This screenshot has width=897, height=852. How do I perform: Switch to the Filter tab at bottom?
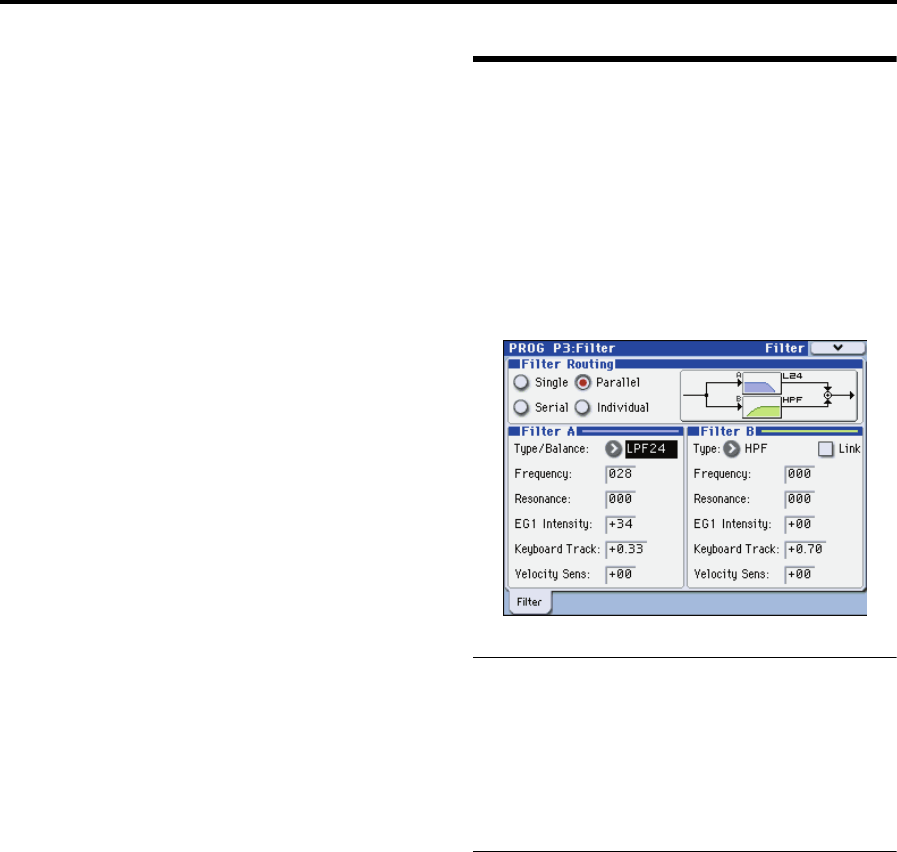[x=529, y=602]
